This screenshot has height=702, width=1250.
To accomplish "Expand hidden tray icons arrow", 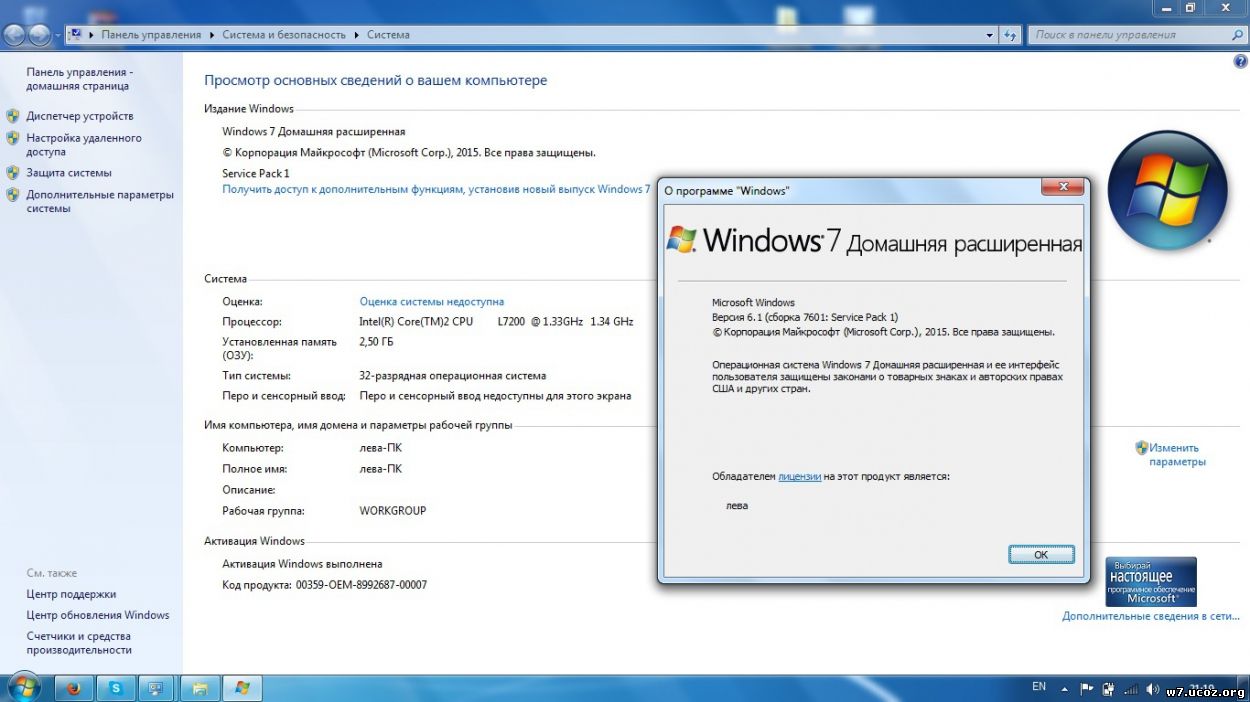I will [x=1064, y=688].
